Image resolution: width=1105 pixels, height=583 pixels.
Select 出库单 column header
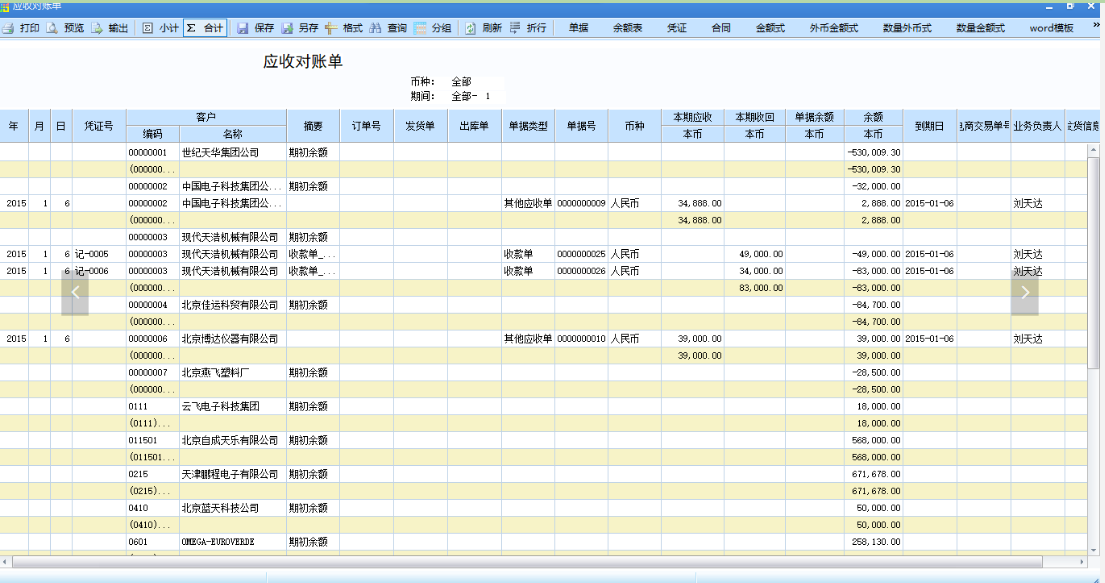pyautogui.click(x=474, y=126)
